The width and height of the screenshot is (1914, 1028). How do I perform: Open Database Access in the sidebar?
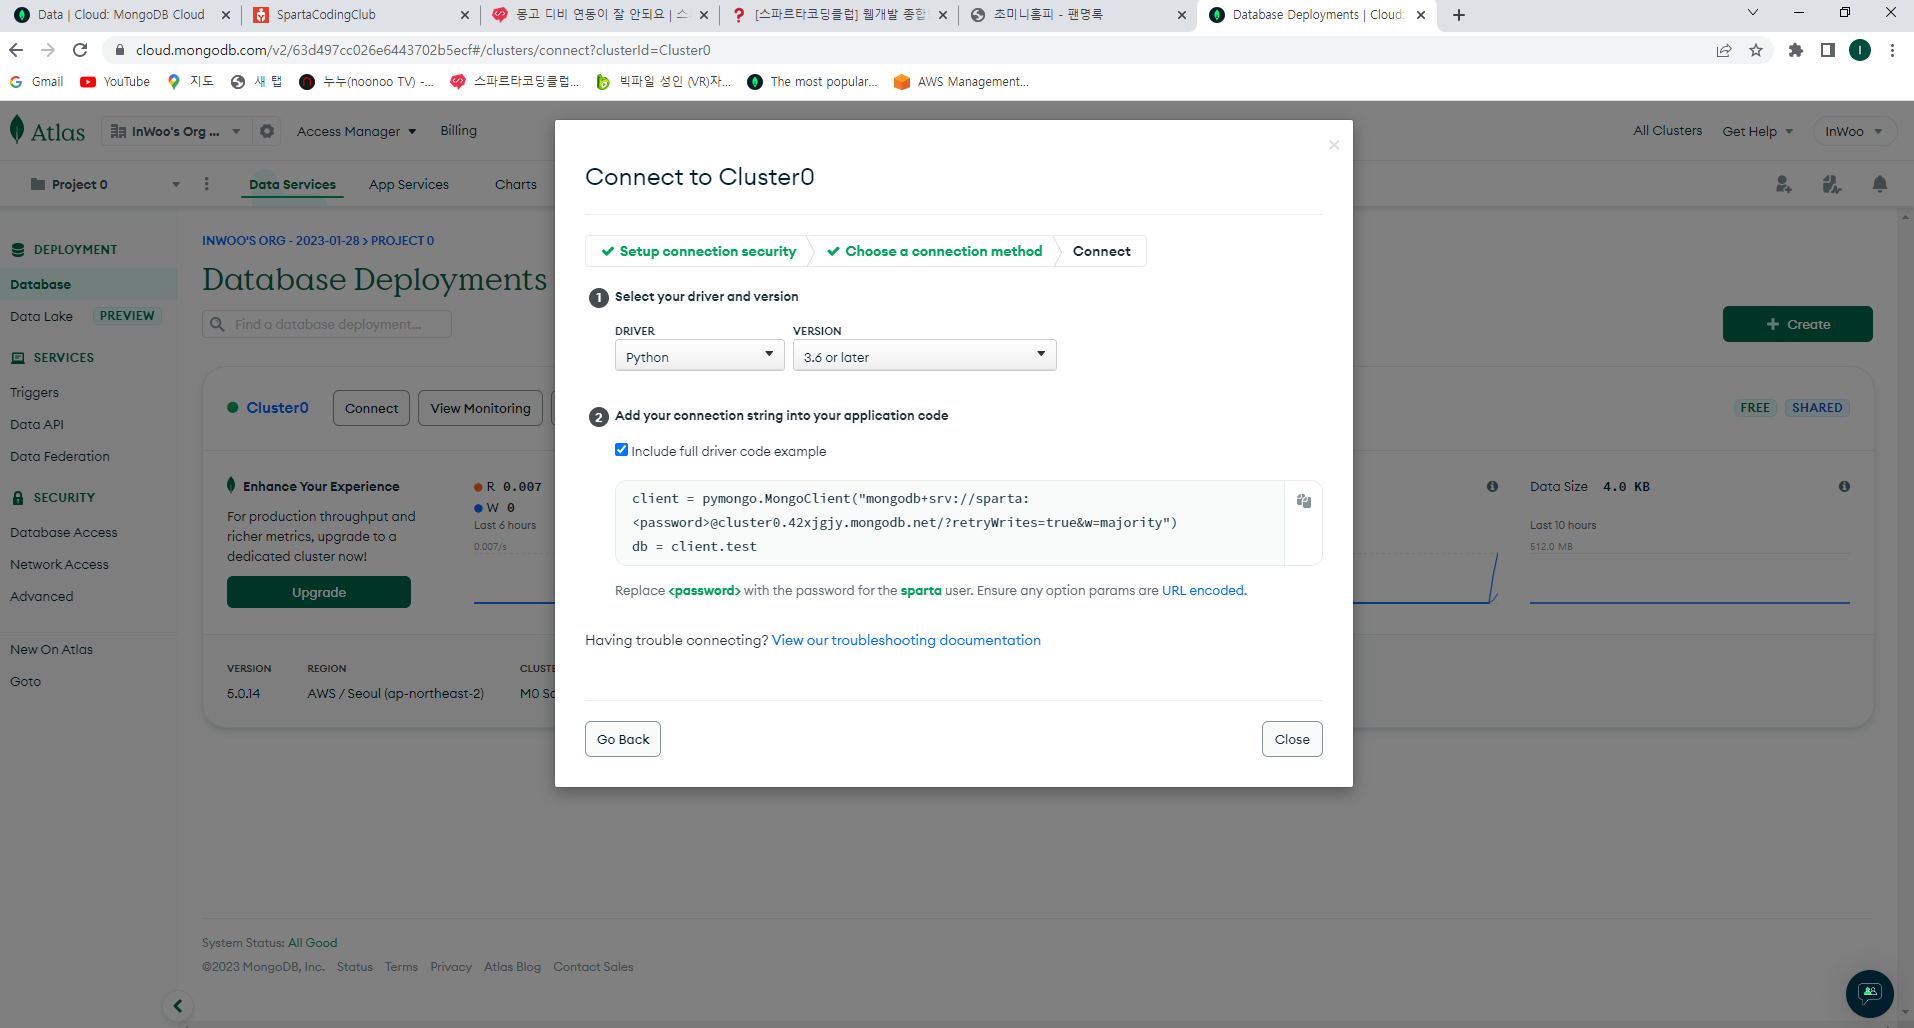click(x=63, y=532)
